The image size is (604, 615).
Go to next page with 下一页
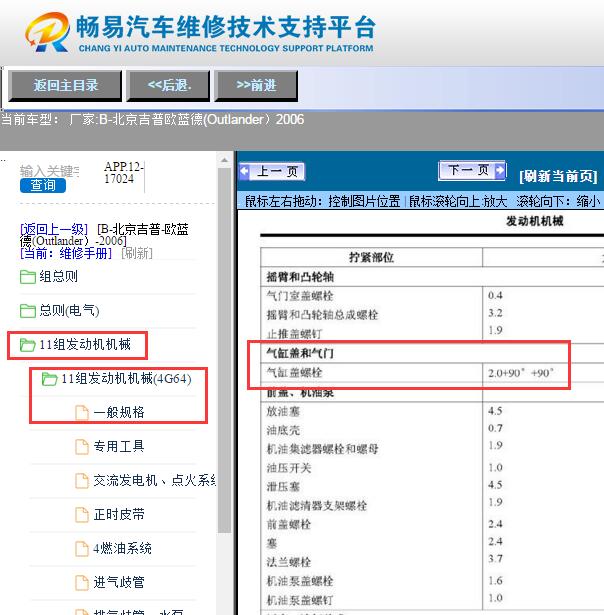[472, 170]
